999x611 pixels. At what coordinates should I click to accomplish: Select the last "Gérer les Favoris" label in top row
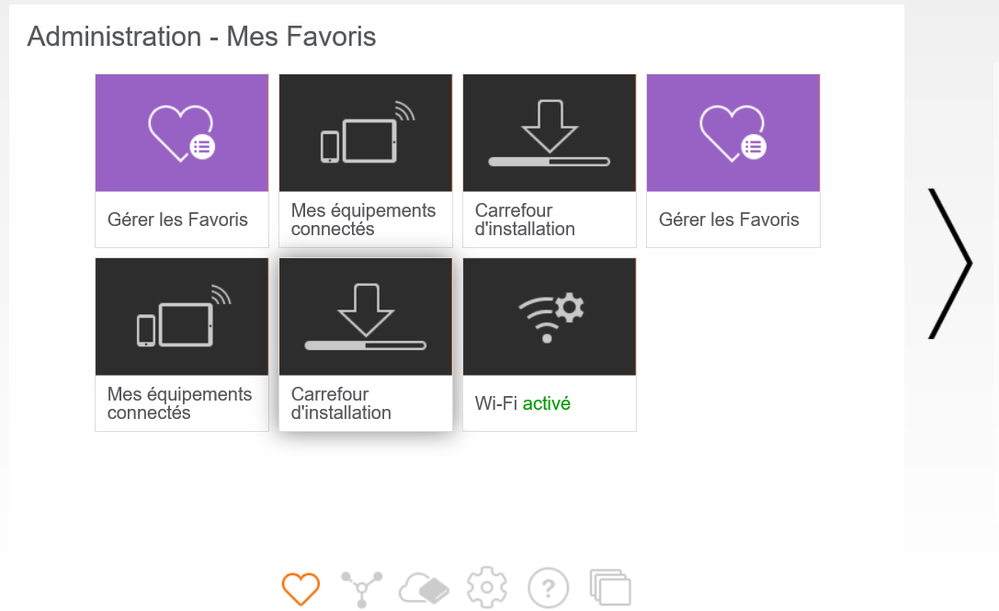[729, 220]
